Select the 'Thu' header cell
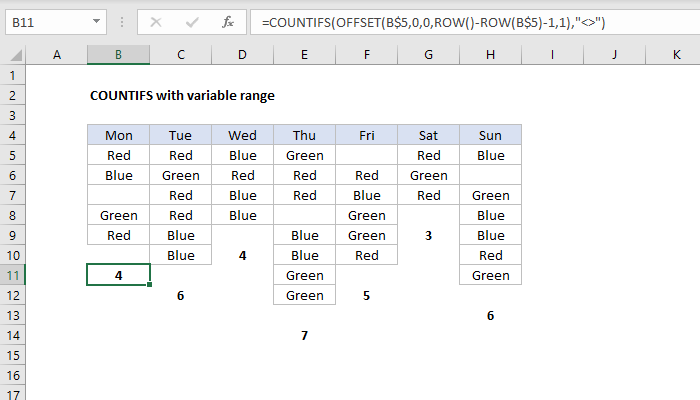700x400 pixels. [x=304, y=135]
